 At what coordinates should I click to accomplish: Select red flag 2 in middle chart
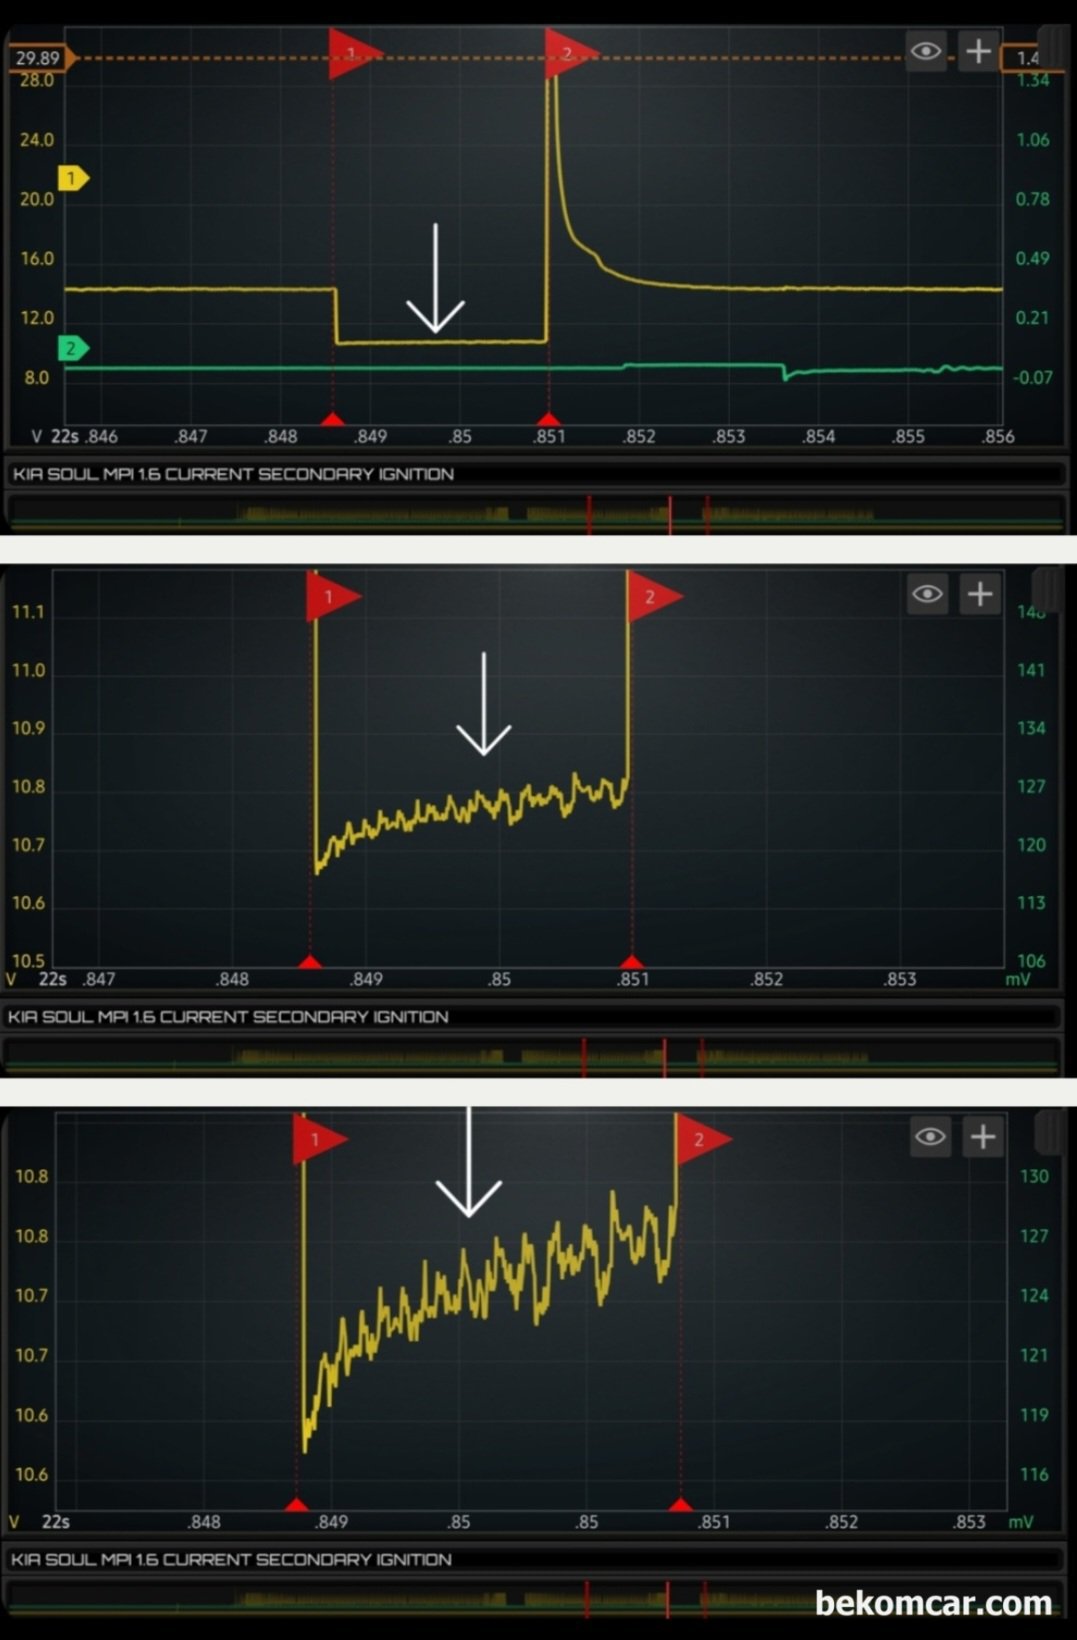653,596
